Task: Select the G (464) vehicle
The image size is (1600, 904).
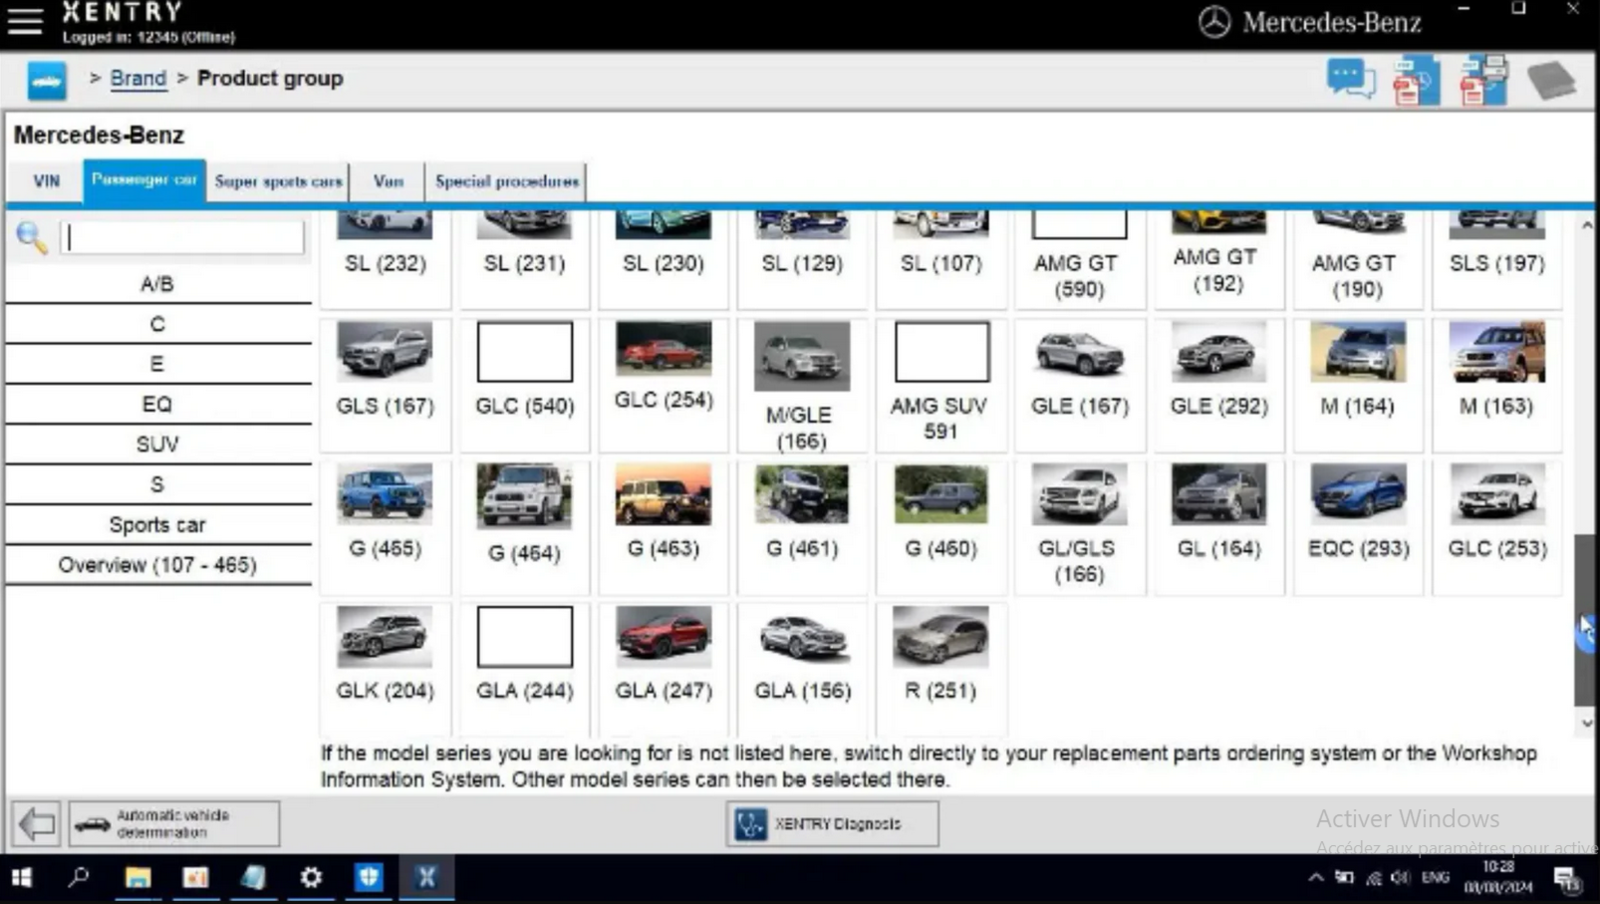Action: point(525,526)
